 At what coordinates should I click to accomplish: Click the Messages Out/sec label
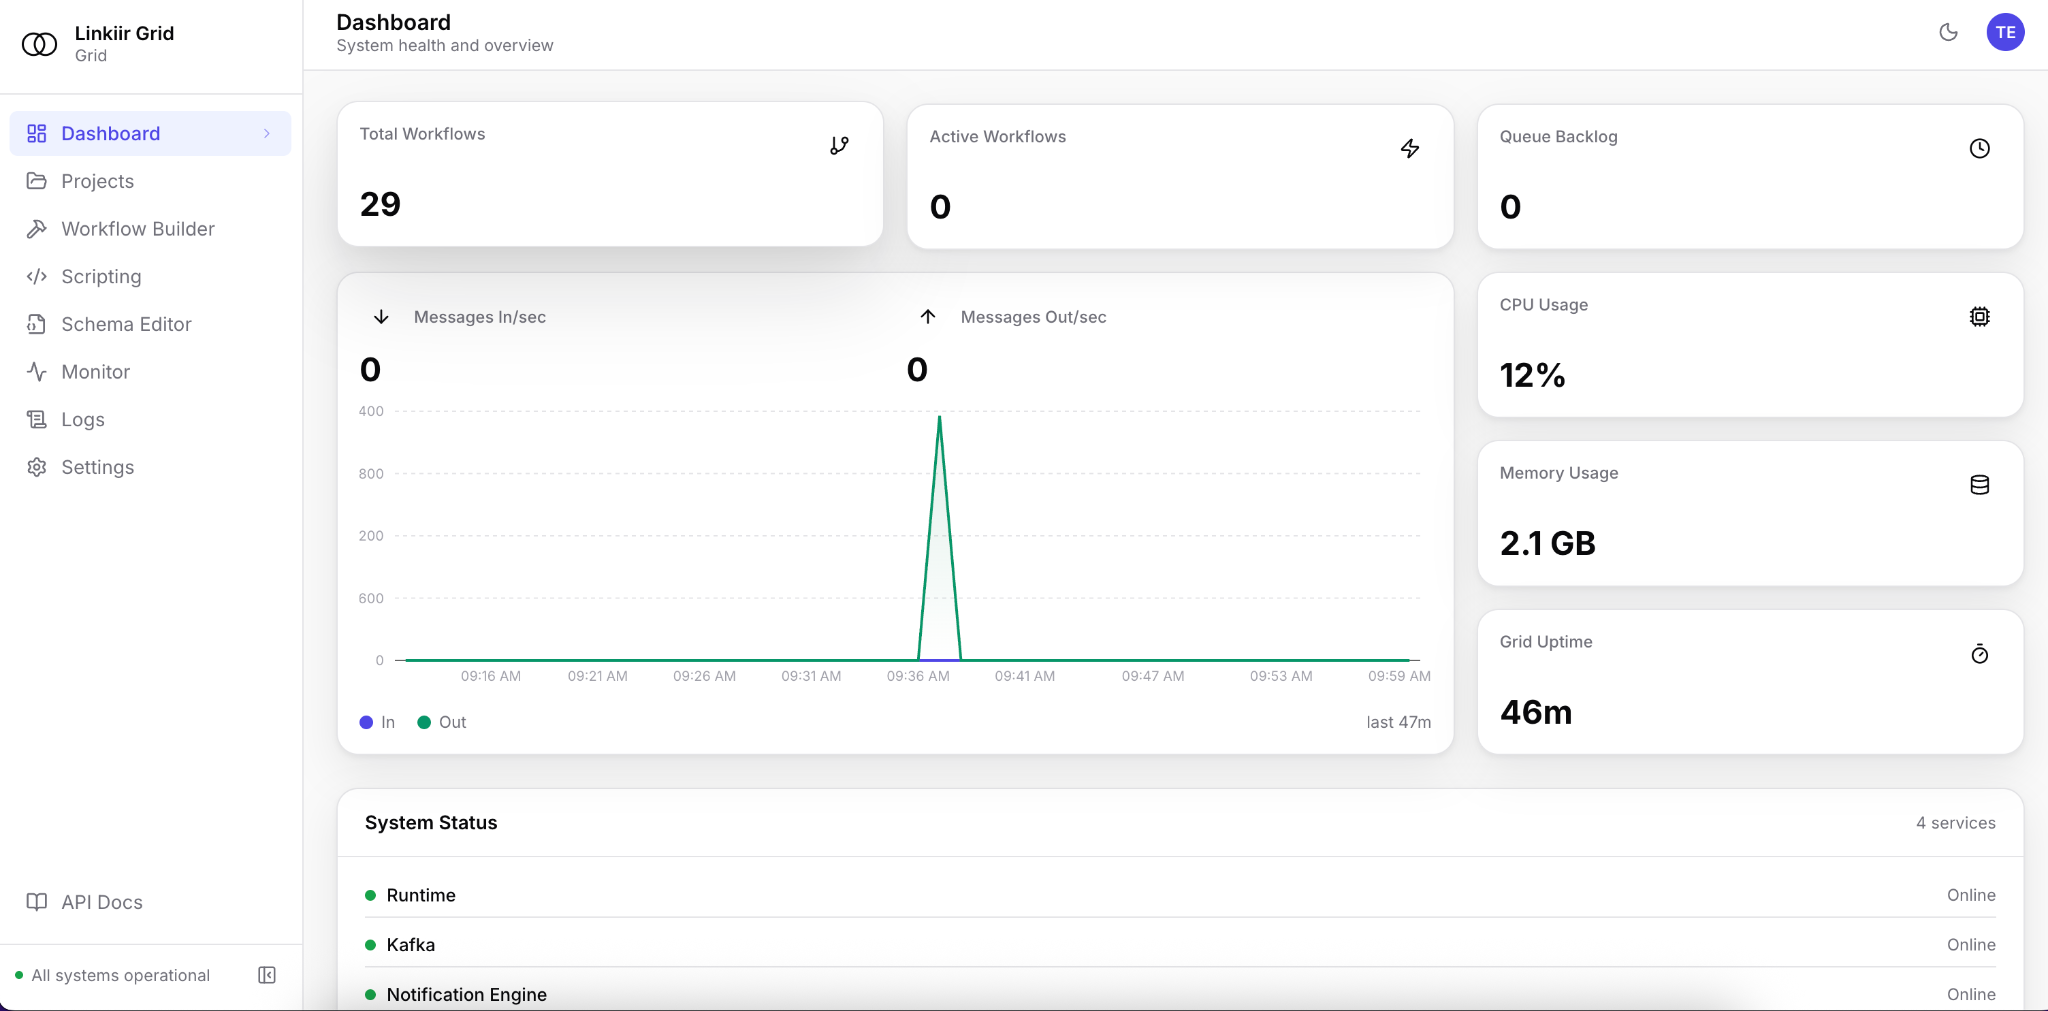pos(1033,317)
